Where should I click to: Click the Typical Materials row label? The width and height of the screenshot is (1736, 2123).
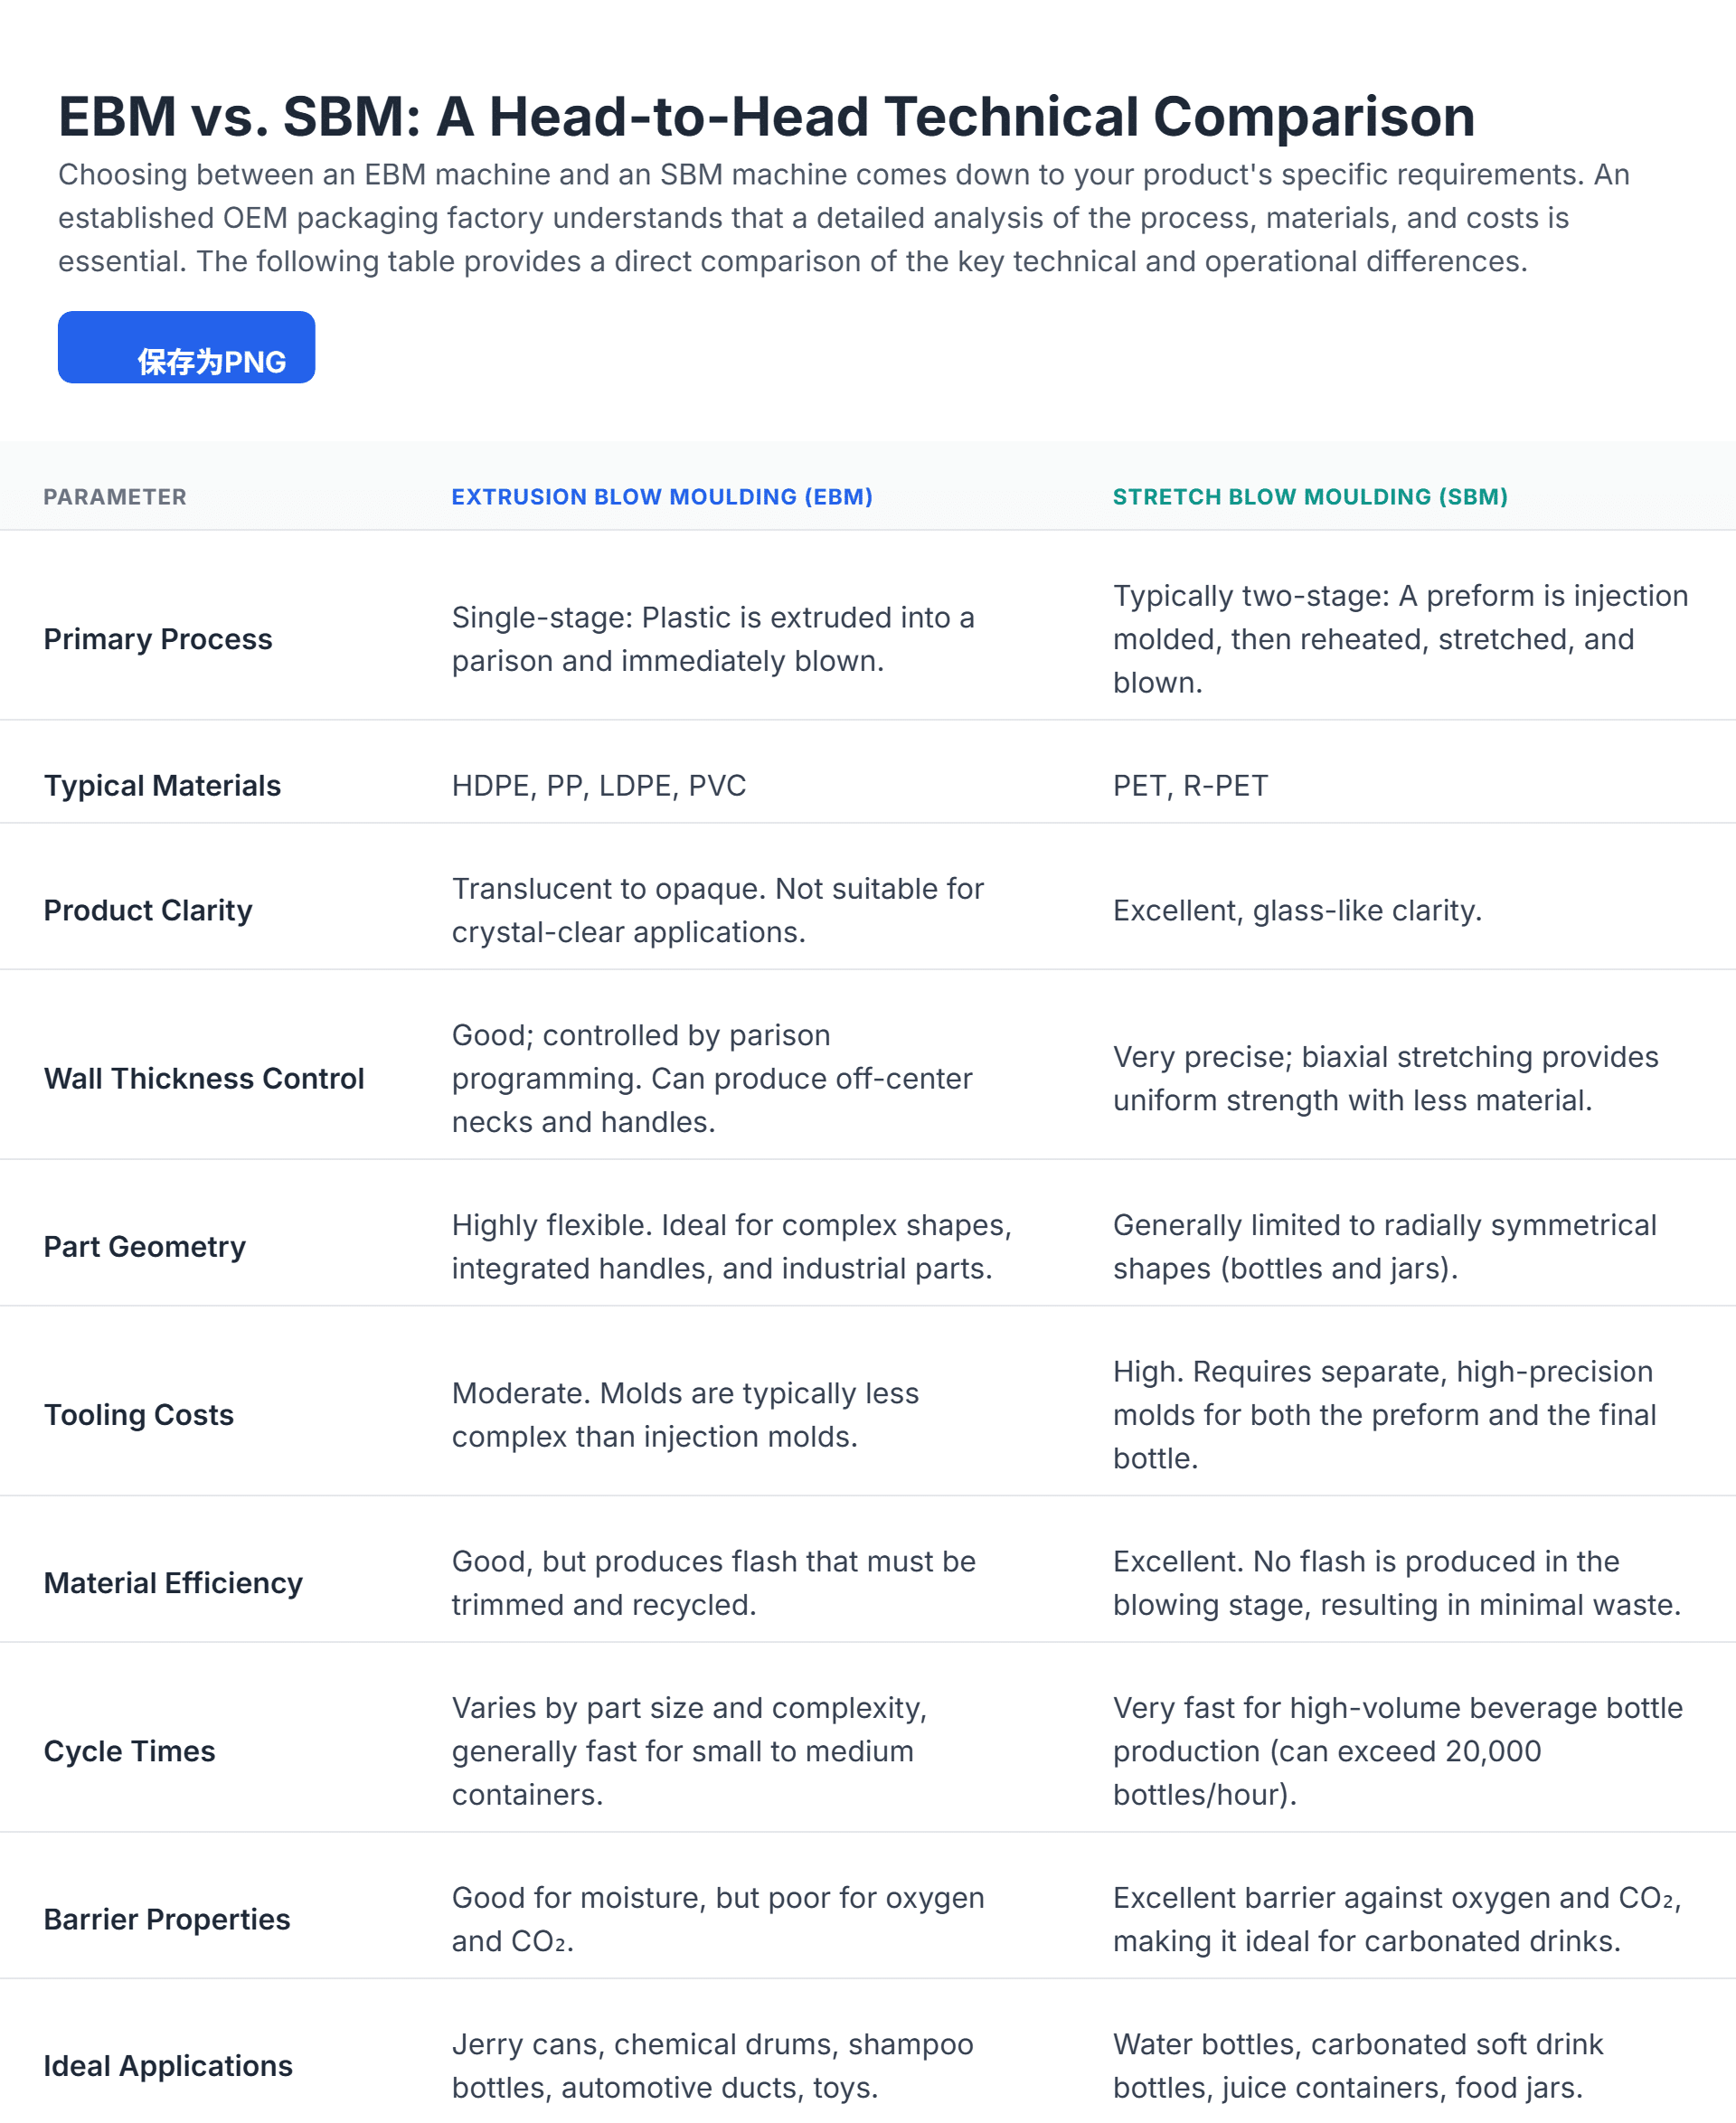(x=162, y=786)
